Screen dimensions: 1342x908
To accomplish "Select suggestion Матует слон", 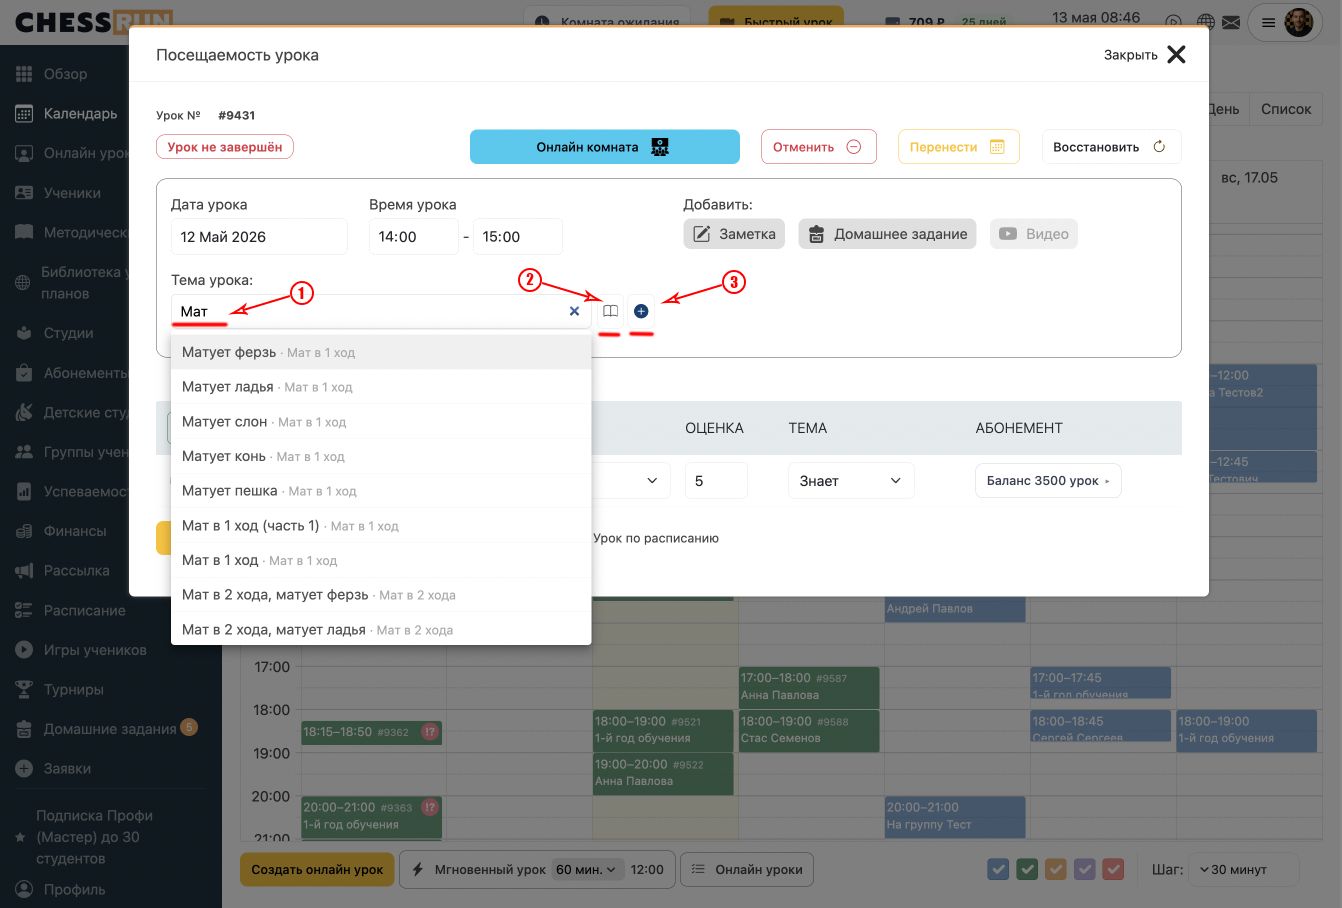I will click(x=381, y=422).
